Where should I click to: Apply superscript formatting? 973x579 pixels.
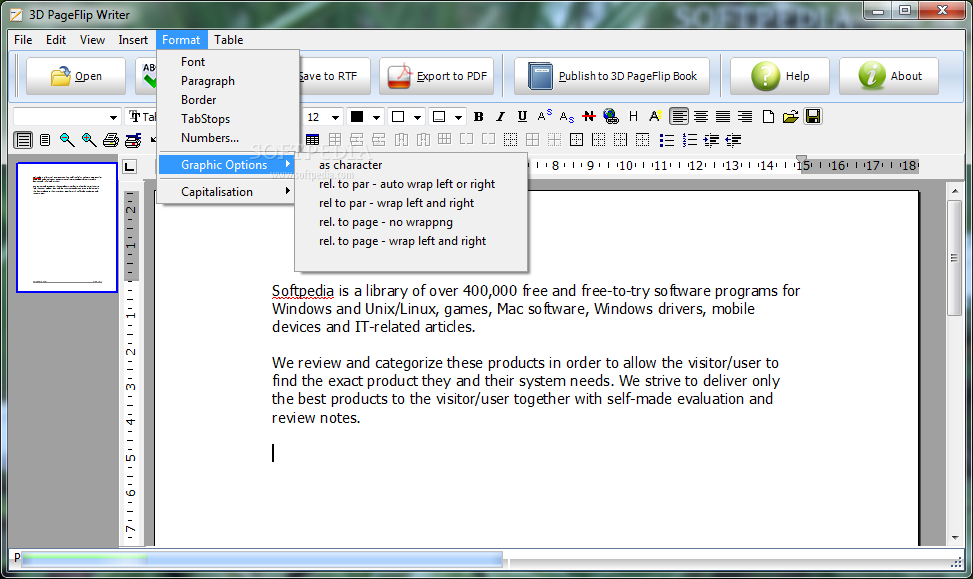pos(544,117)
